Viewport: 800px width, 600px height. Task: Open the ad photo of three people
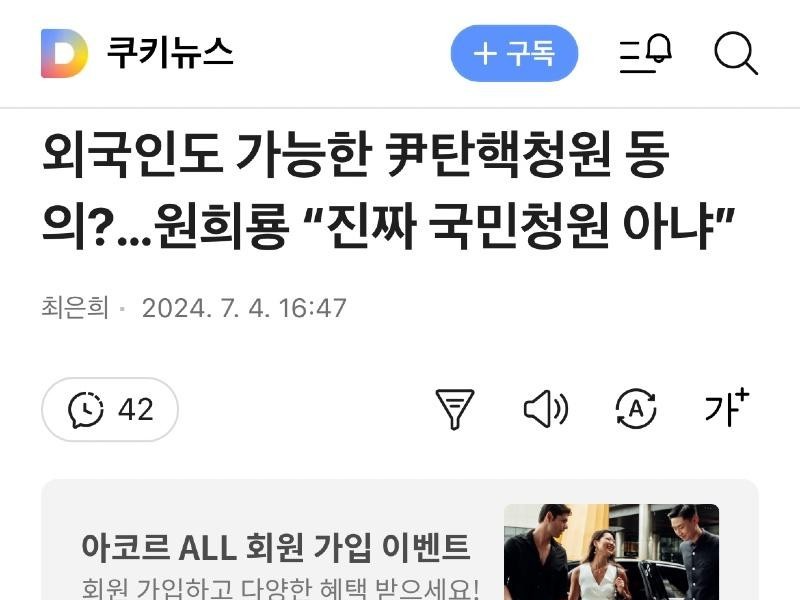[611, 552]
